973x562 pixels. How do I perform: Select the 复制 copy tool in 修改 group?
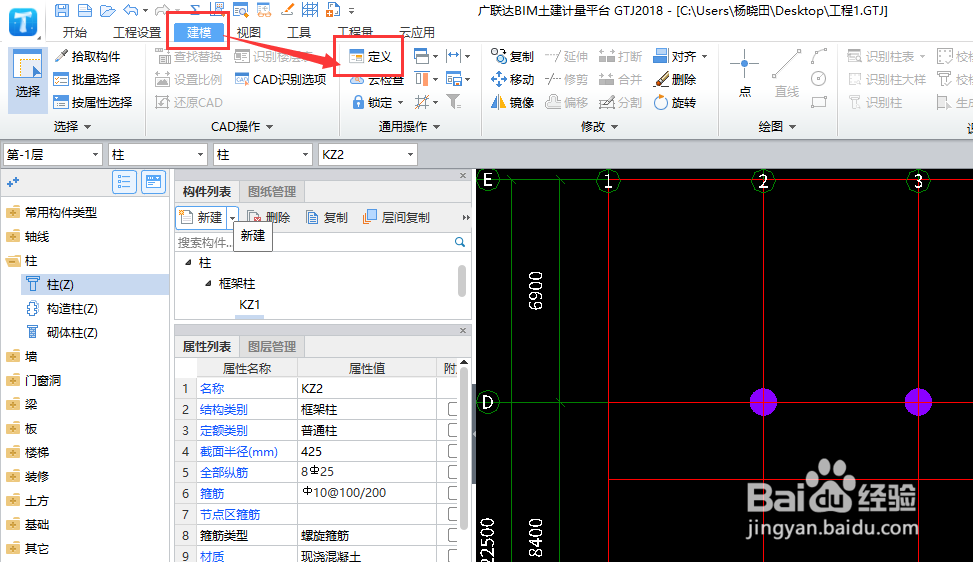pyautogui.click(x=512, y=56)
